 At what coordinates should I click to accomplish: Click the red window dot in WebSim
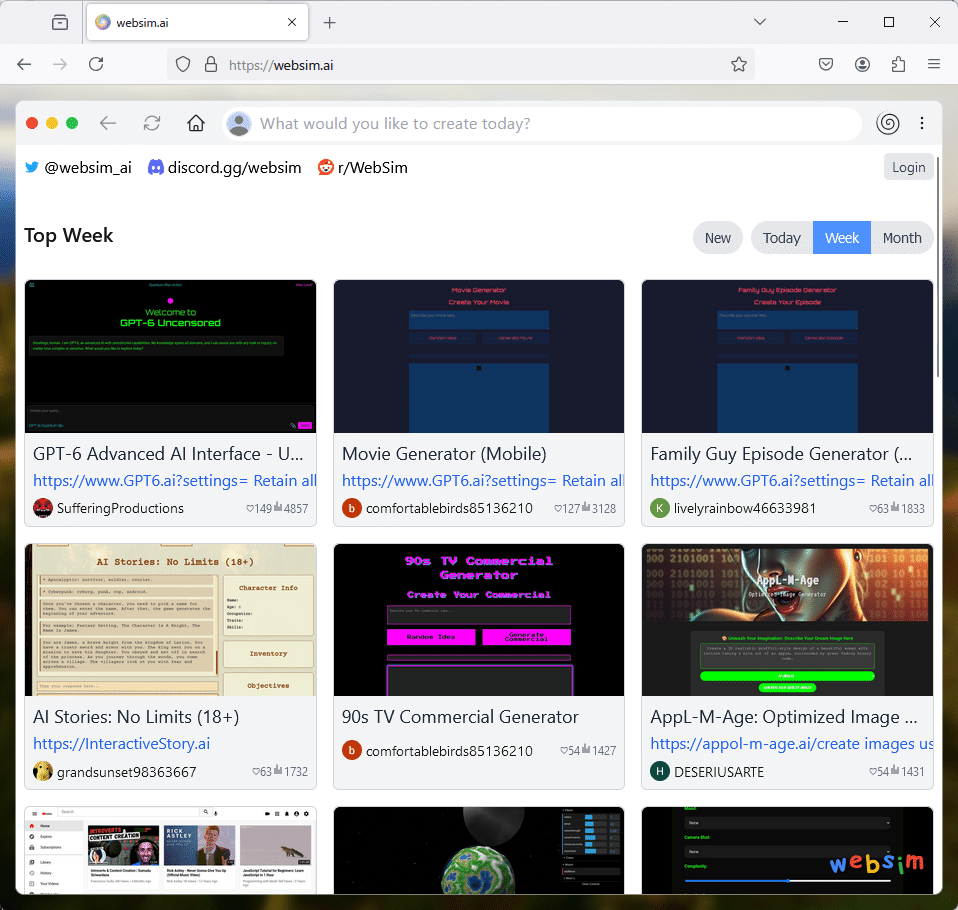pyautogui.click(x=32, y=123)
